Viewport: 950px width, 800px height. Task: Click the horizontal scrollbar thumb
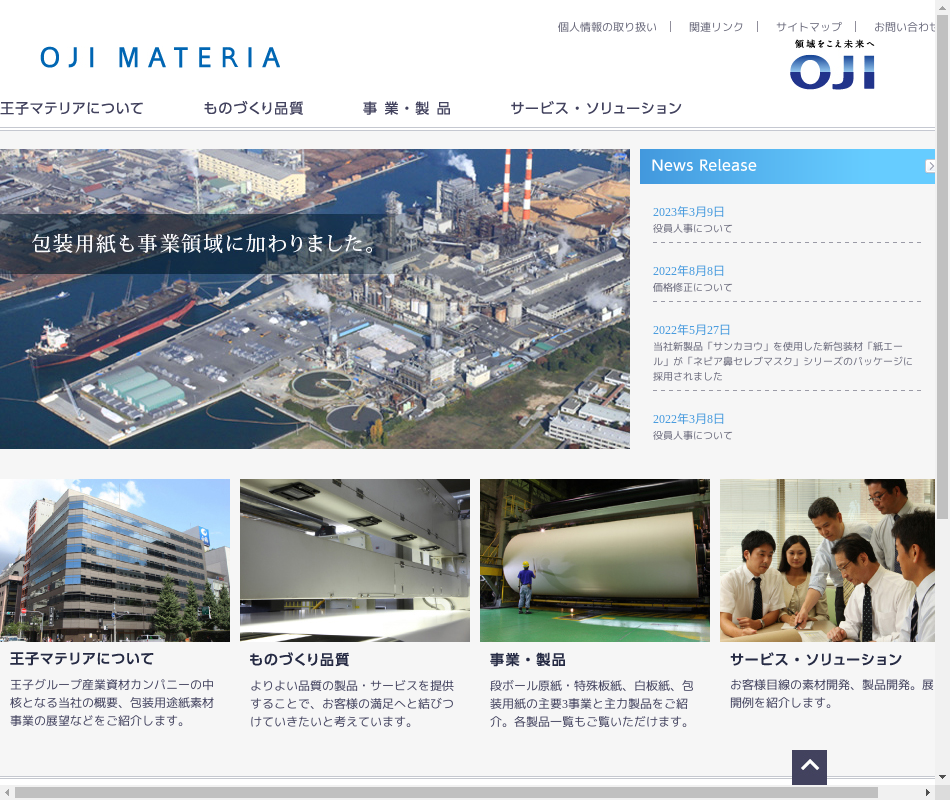[447, 792]
